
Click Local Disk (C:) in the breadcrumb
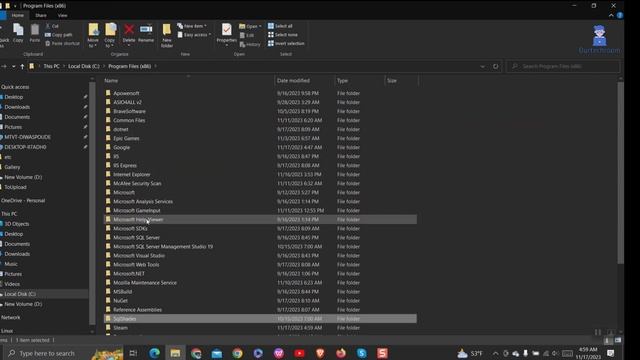point(84,66)
